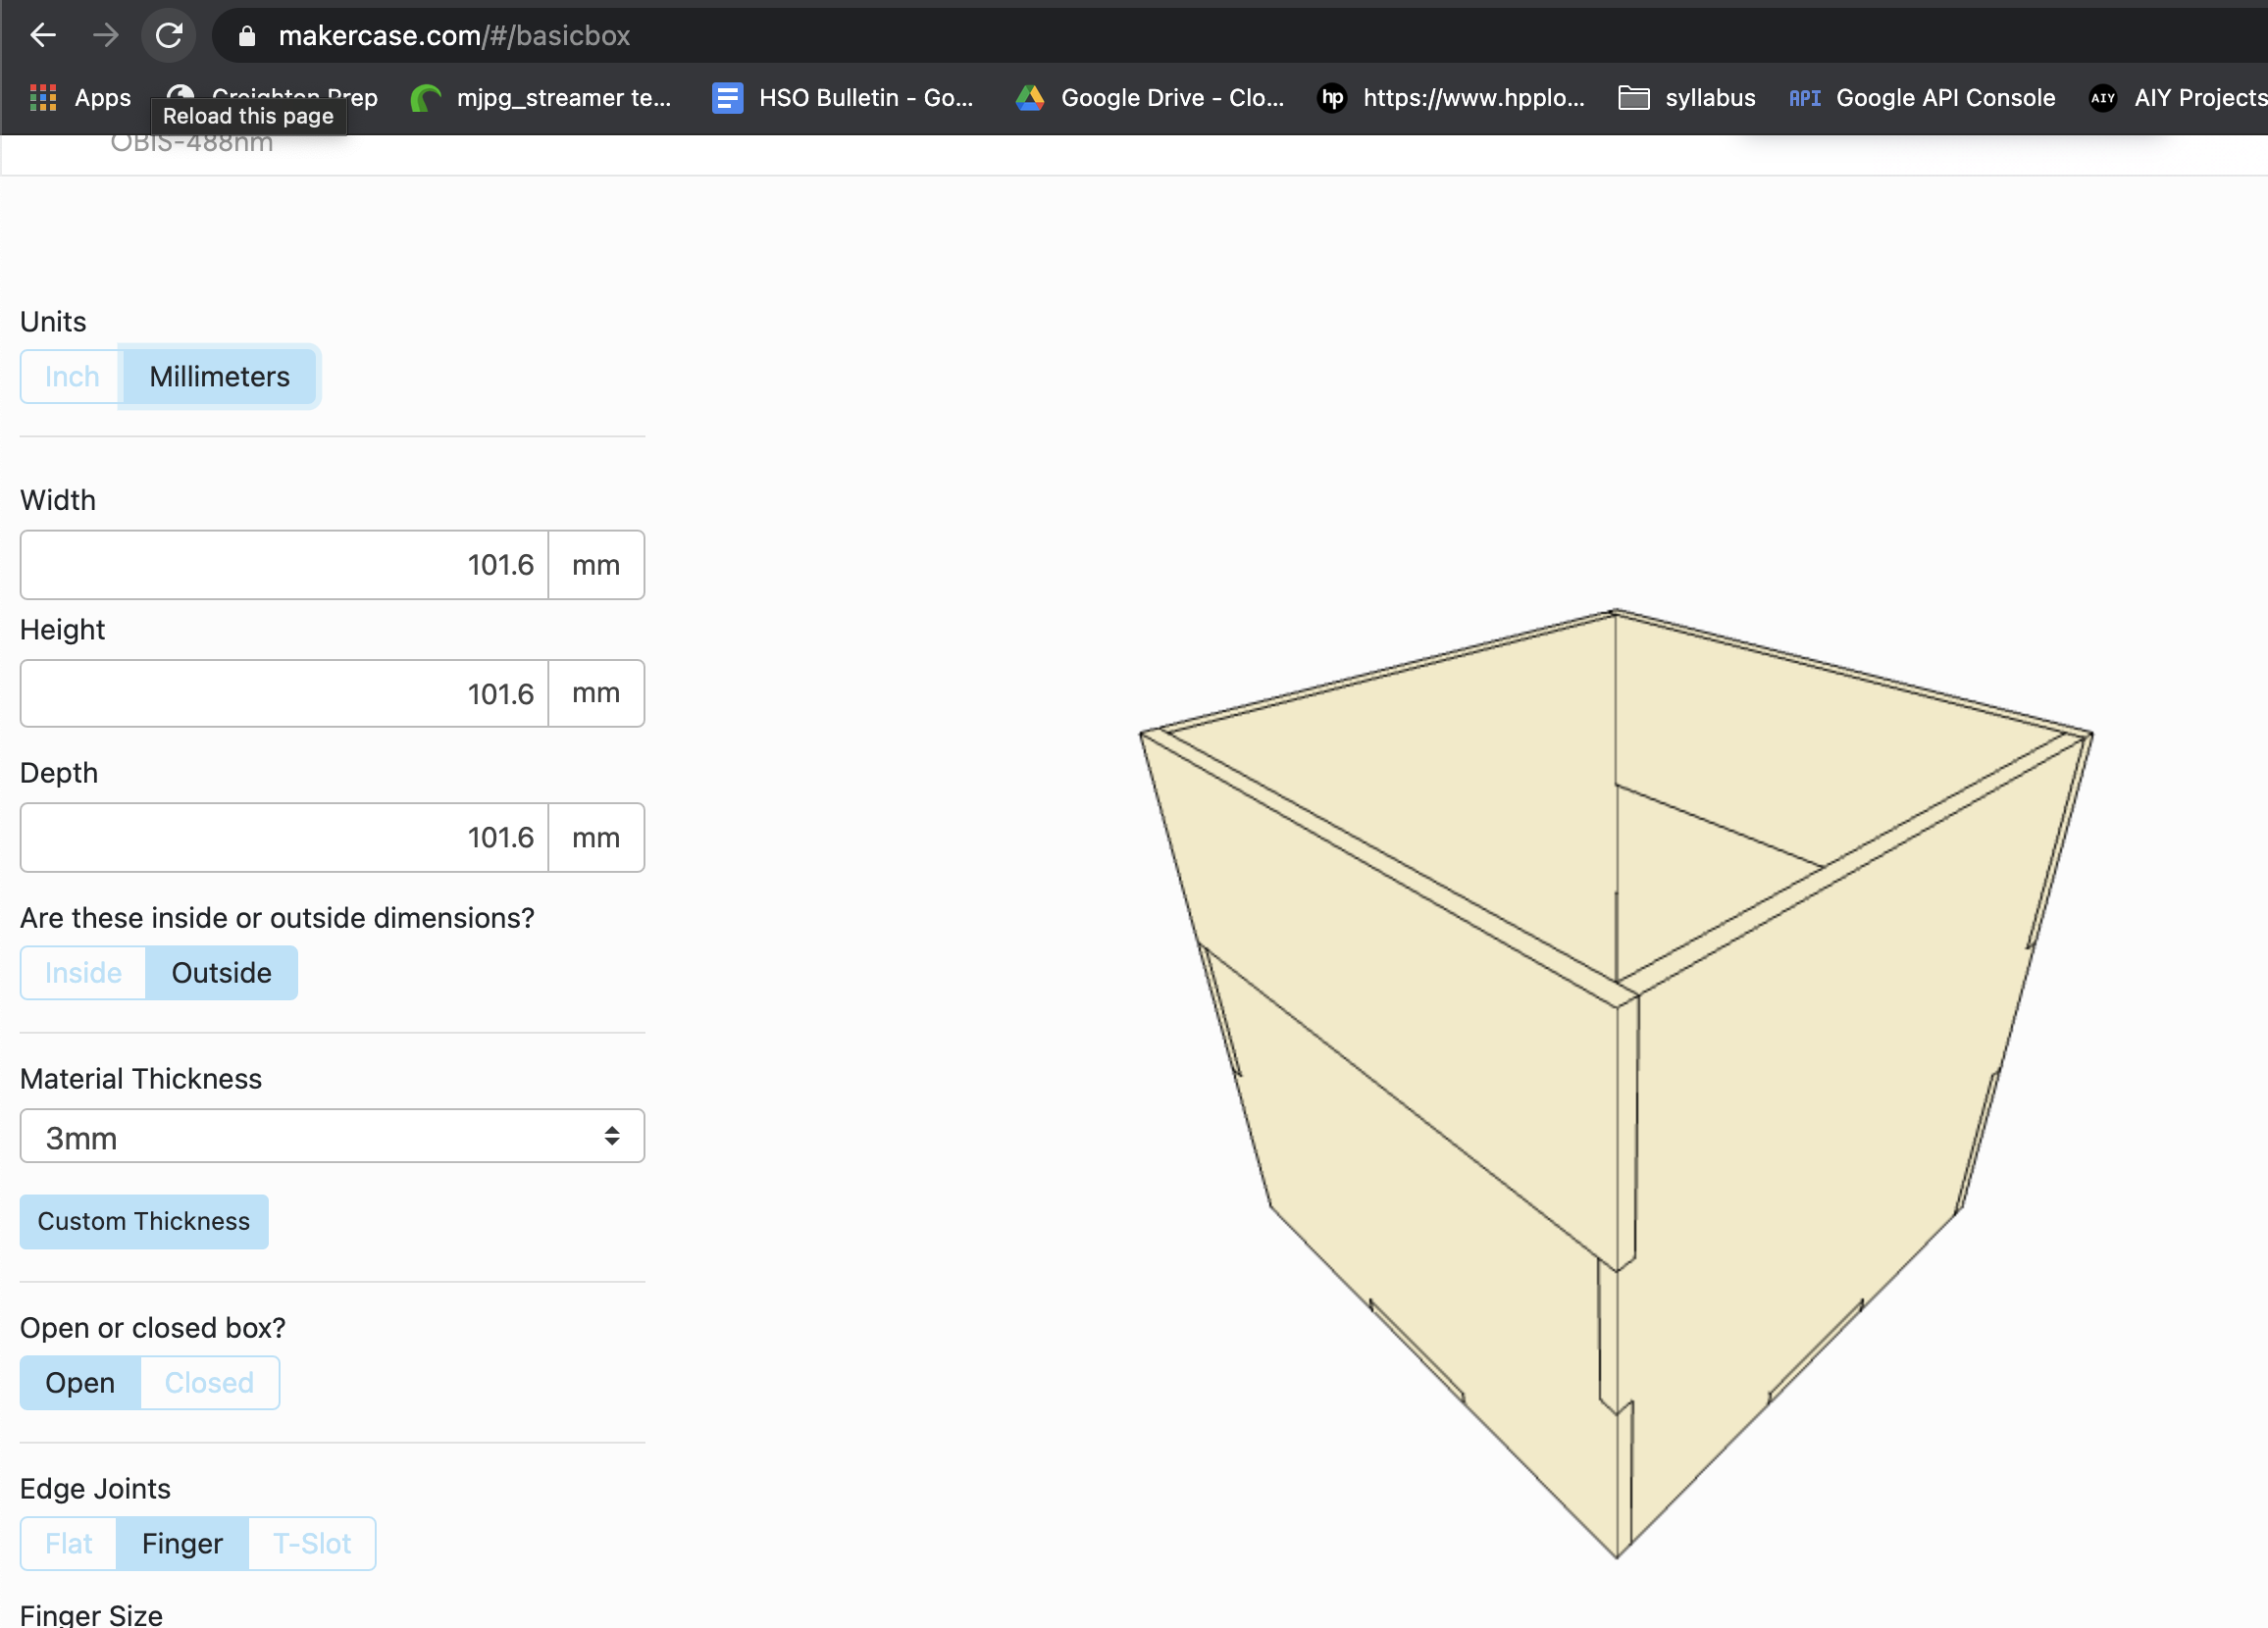The height and width of the screenshot is (1628, 2268).
Task: Open the Apps menu in bookmarks bar
Action: tap(80, 97)
